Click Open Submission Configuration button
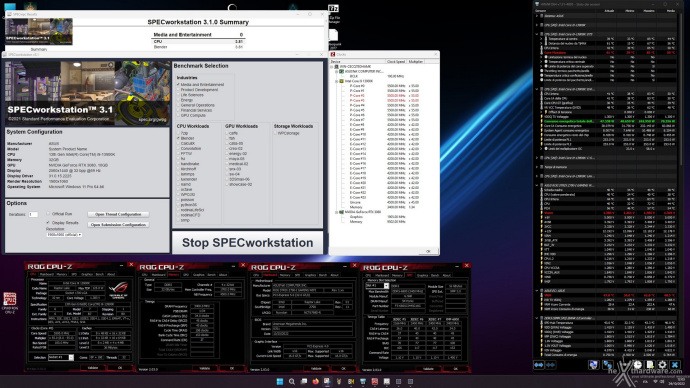Viewport: 690px width, 388px height. tap(118, 224)
